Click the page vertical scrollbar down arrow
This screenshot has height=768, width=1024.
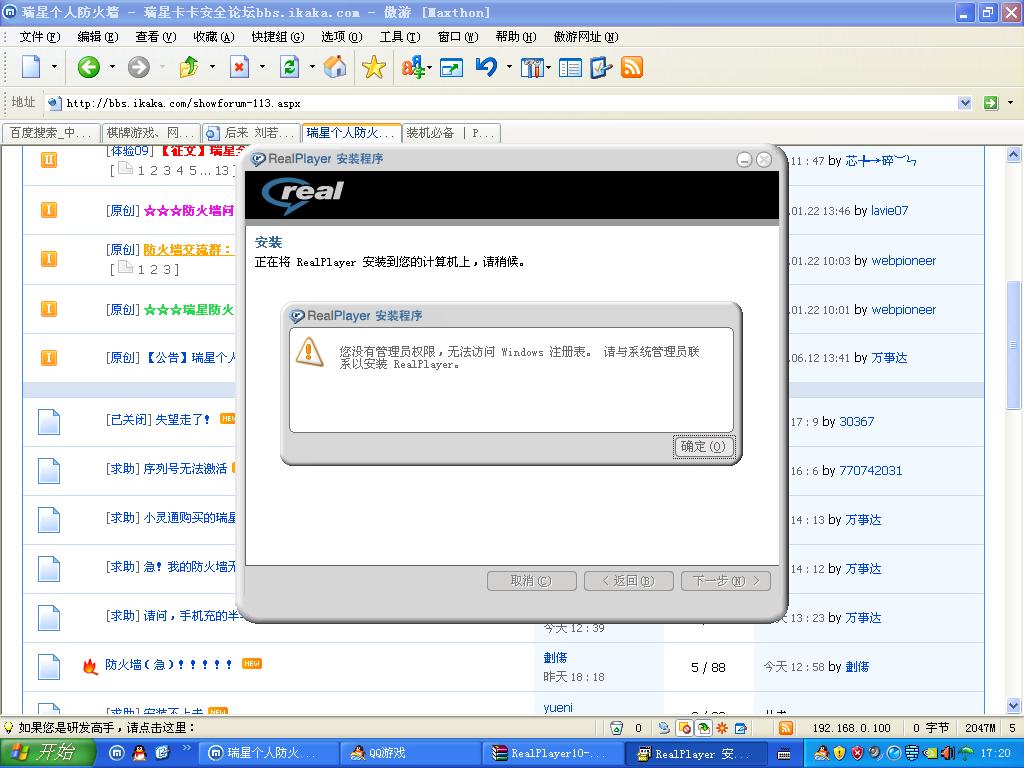pyautogui.click(x=1014, y=706)
